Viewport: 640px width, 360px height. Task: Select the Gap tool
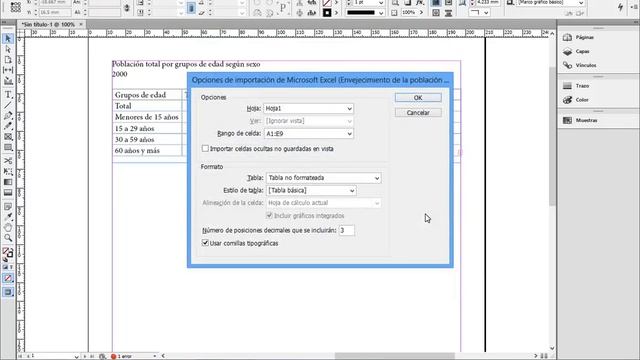click(x=8, y=70)
